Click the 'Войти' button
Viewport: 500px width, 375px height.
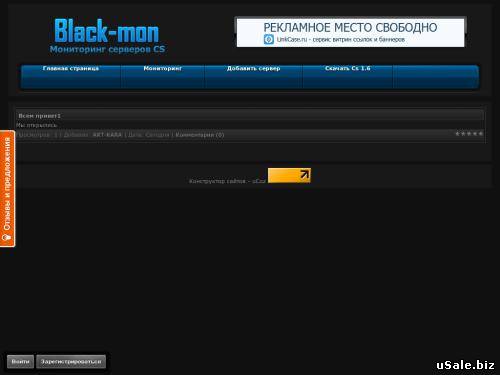20,362
